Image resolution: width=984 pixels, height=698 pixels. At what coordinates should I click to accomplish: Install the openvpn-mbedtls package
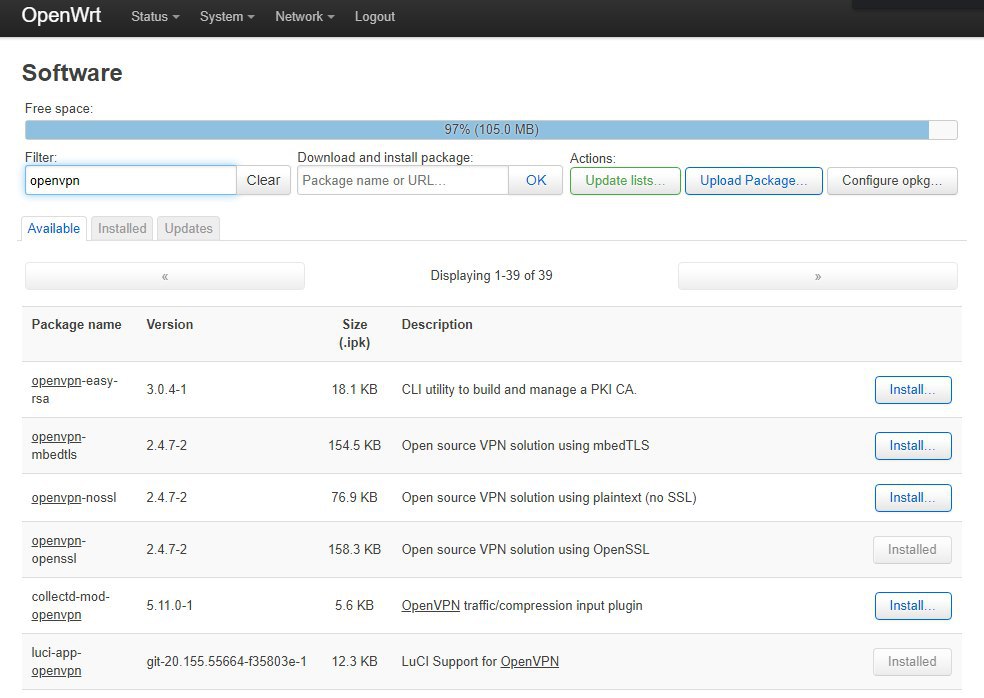(913, 446)
